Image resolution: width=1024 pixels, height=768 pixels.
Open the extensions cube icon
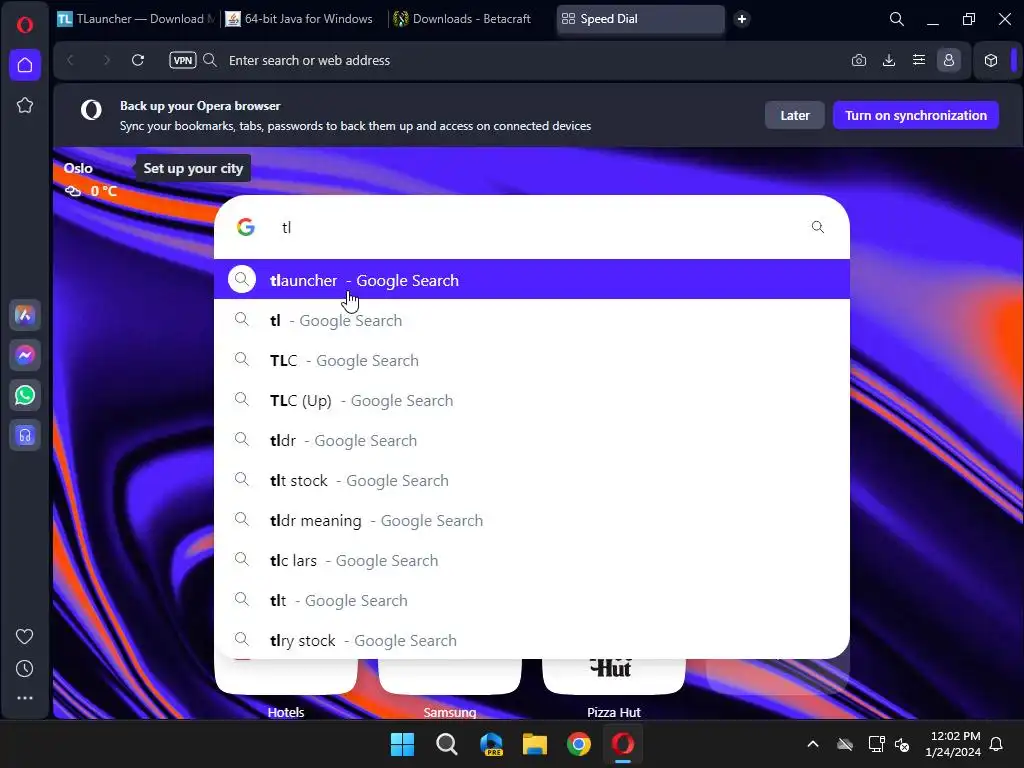[991, 60]
